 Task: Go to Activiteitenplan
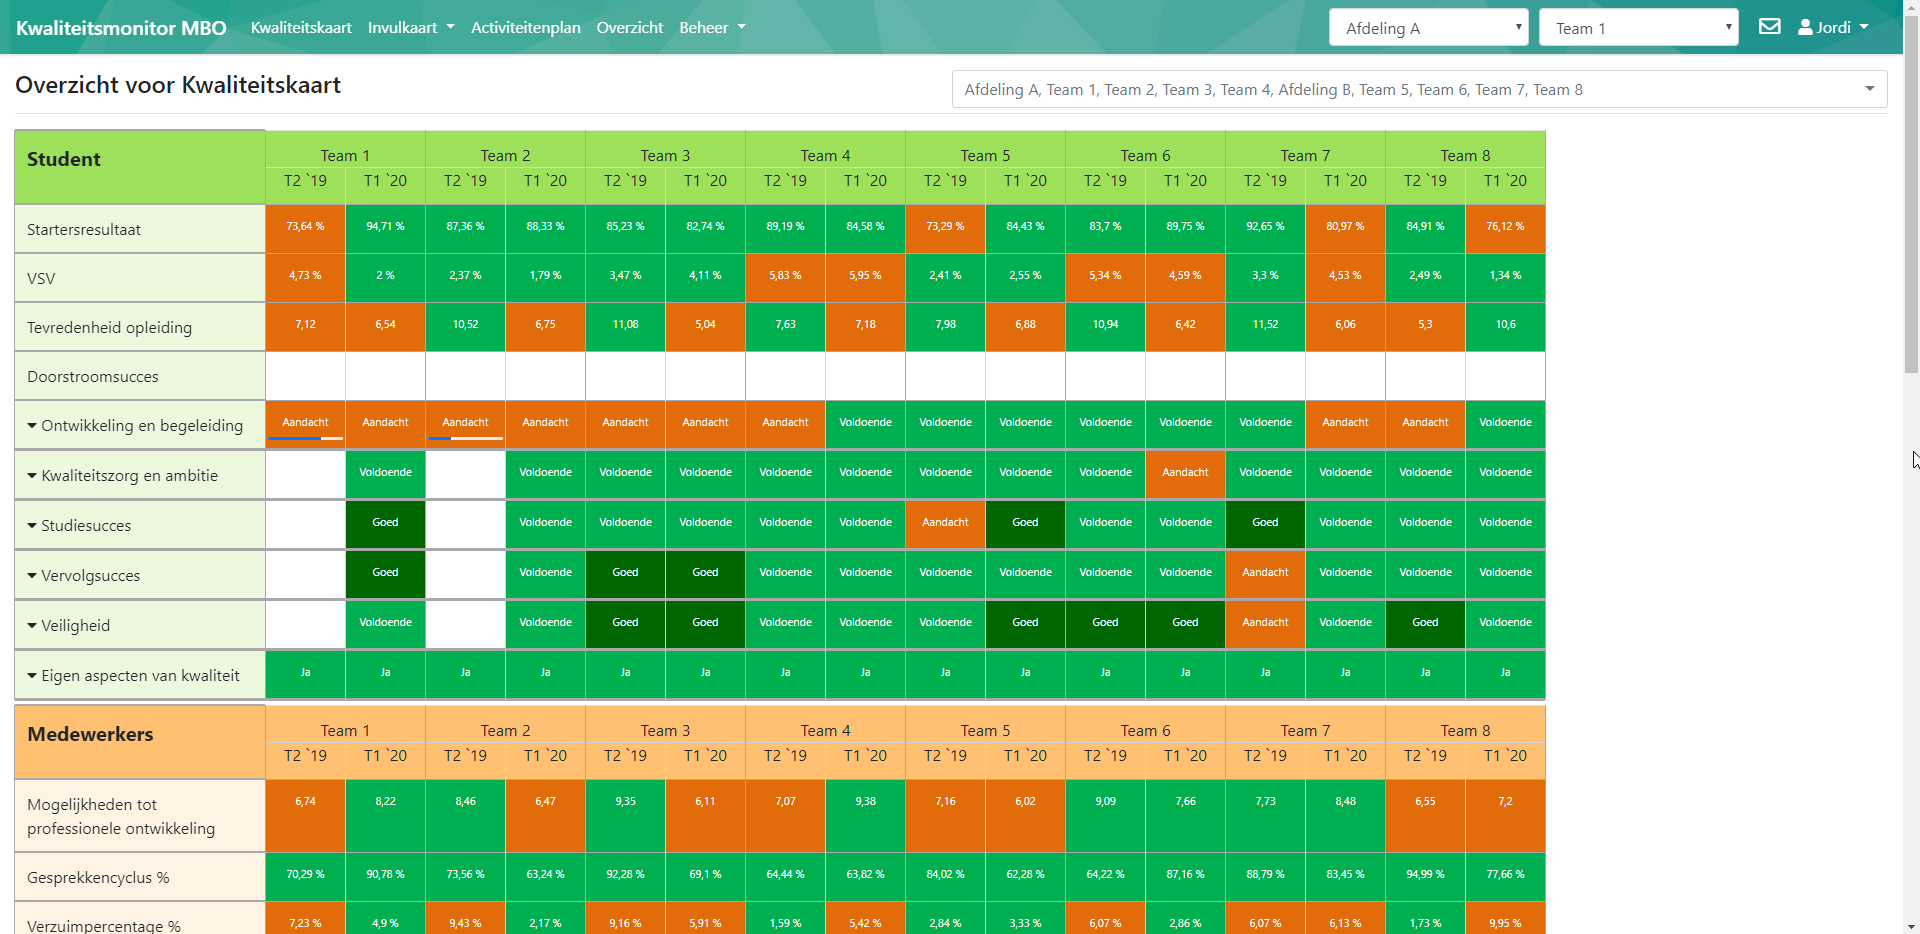(x=525, y=27)
